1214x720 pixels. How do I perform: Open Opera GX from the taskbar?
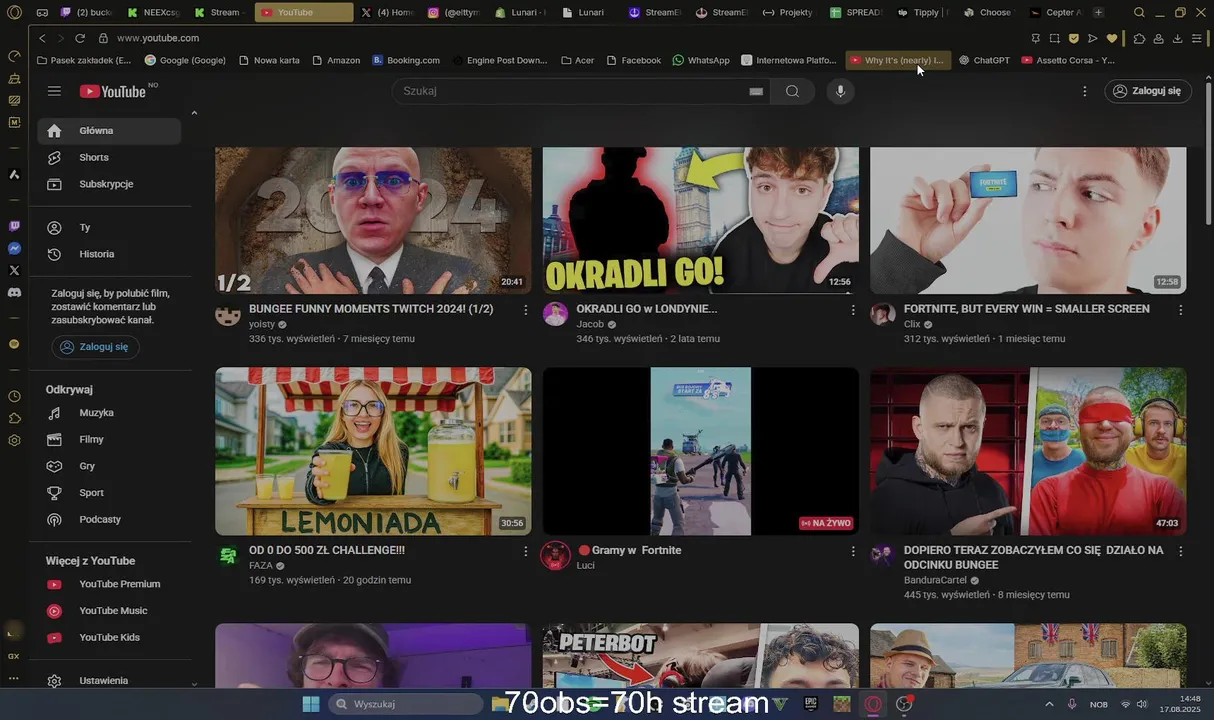(873, 704)
